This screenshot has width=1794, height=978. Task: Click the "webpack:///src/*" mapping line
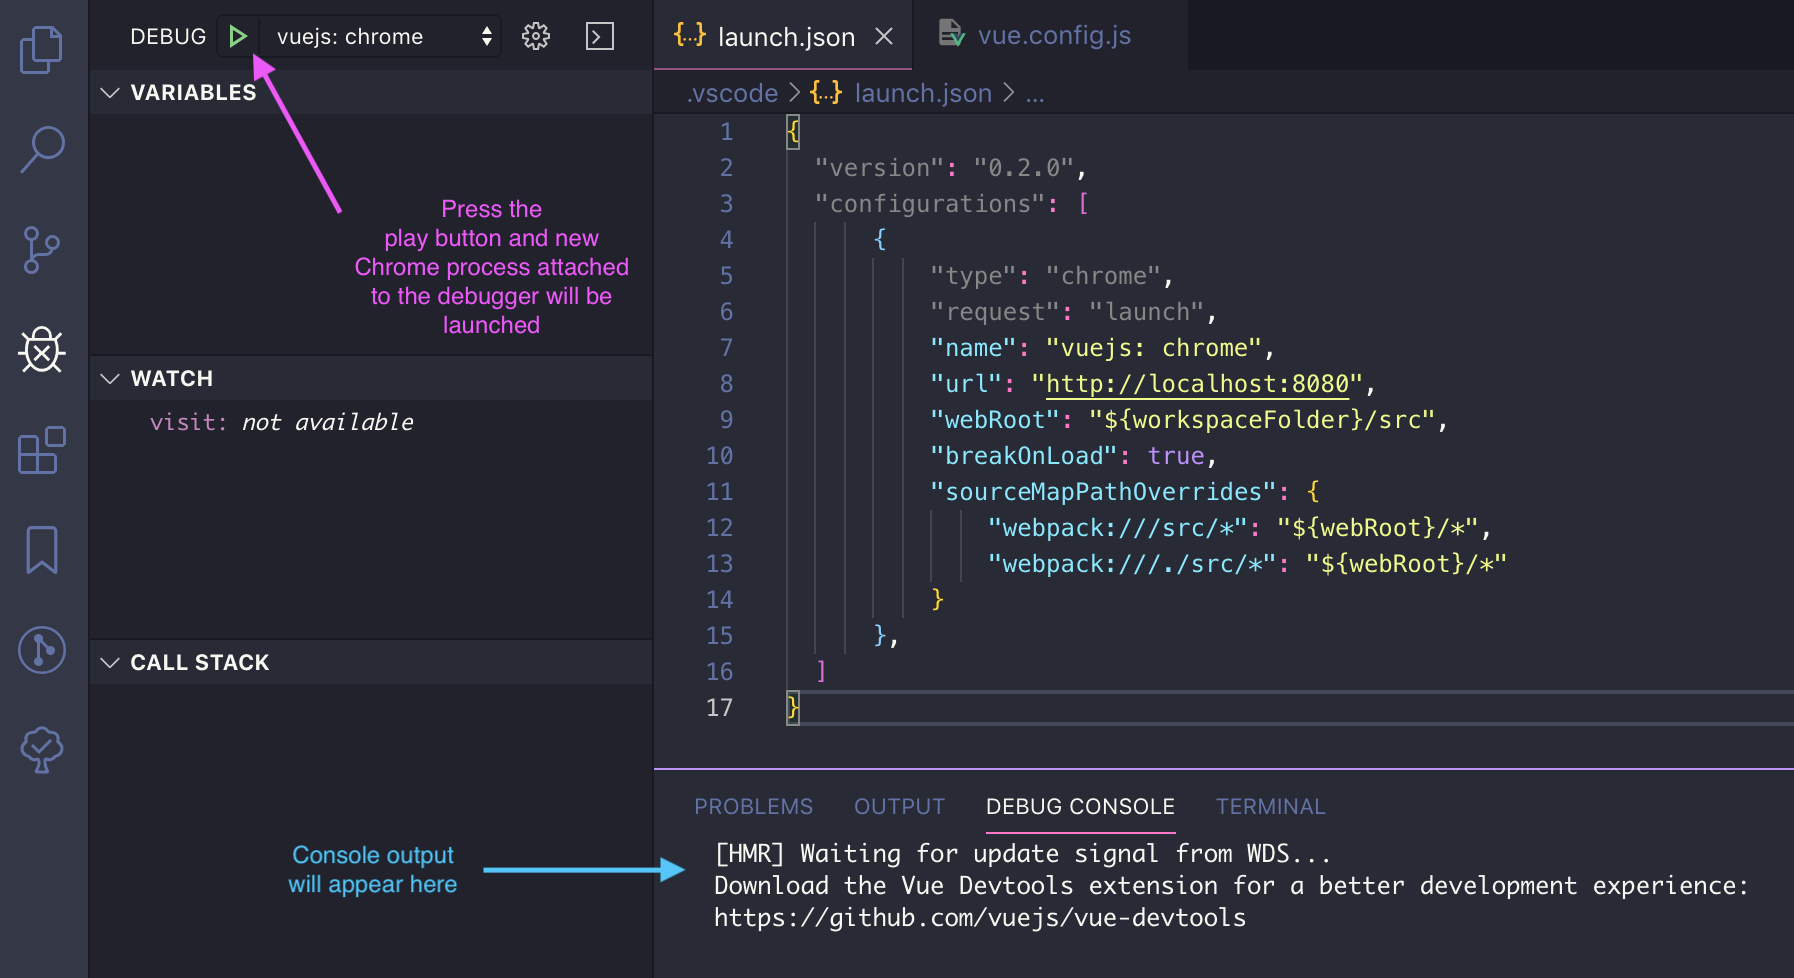click(x=1240, y=528)
